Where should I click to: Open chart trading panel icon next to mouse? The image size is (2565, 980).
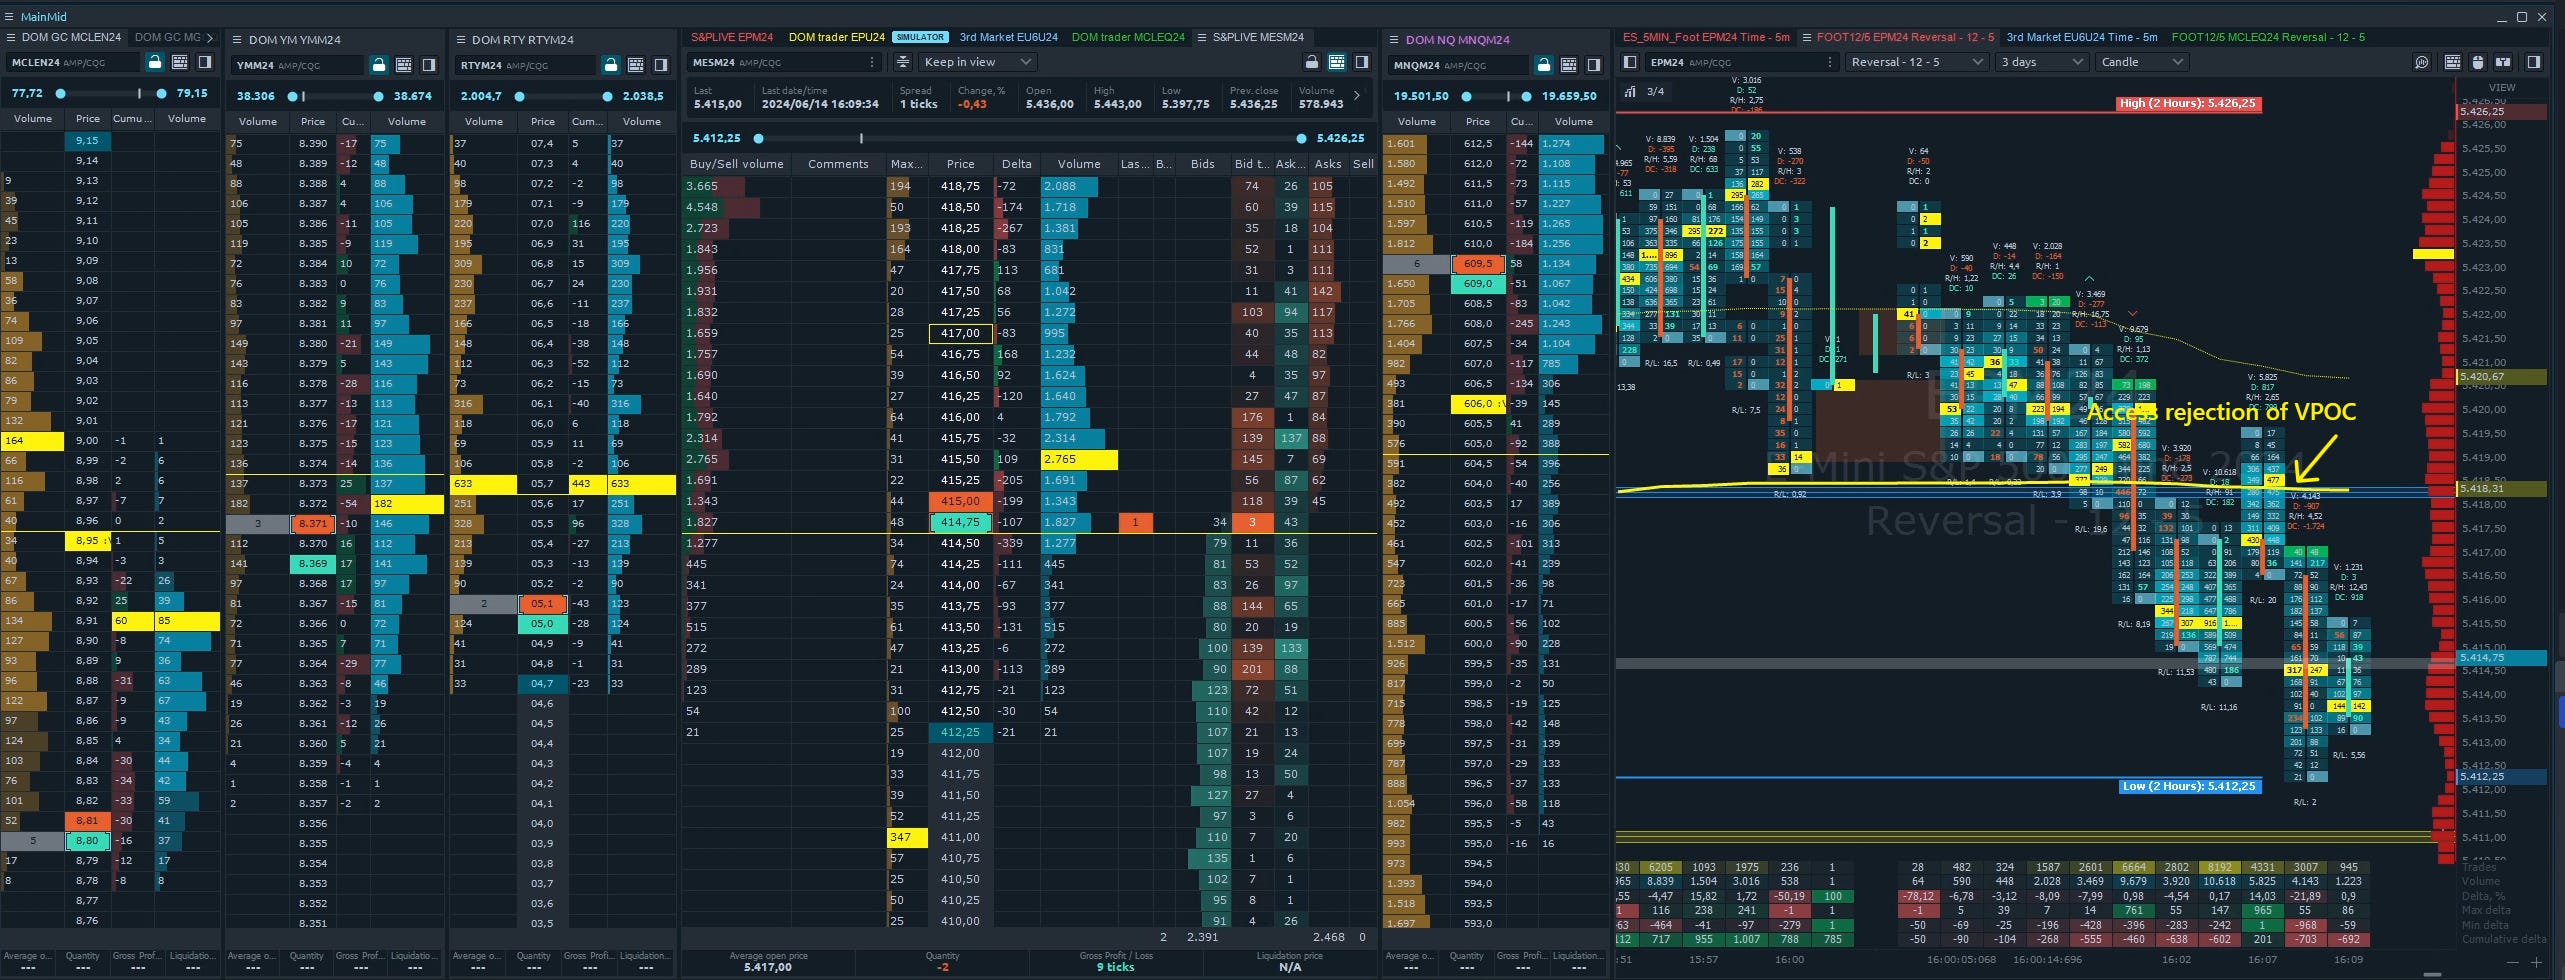(2503, 62)
